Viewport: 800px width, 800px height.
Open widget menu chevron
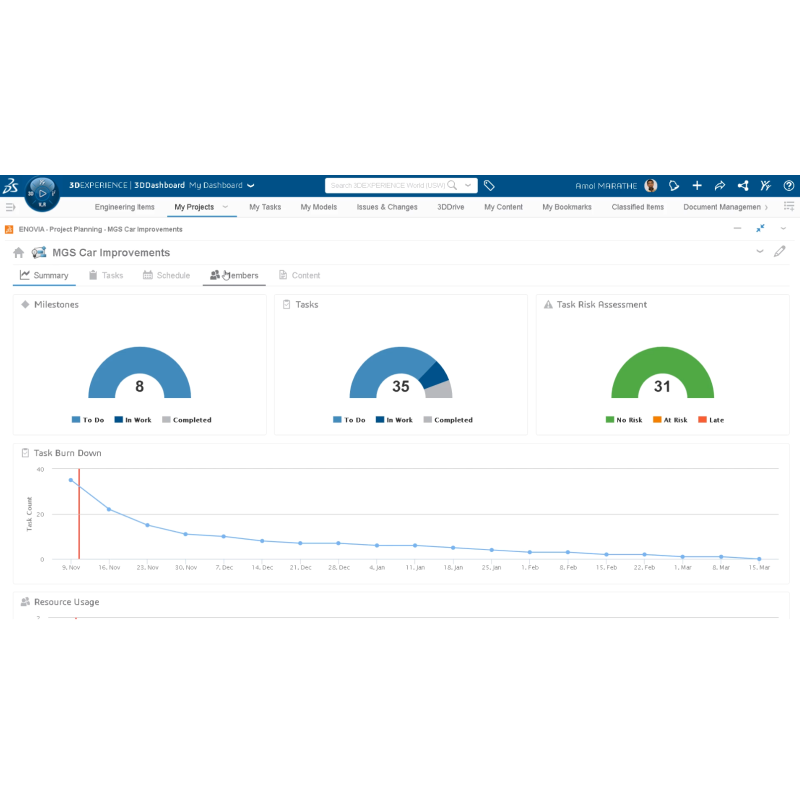click(x=783, y=229)
